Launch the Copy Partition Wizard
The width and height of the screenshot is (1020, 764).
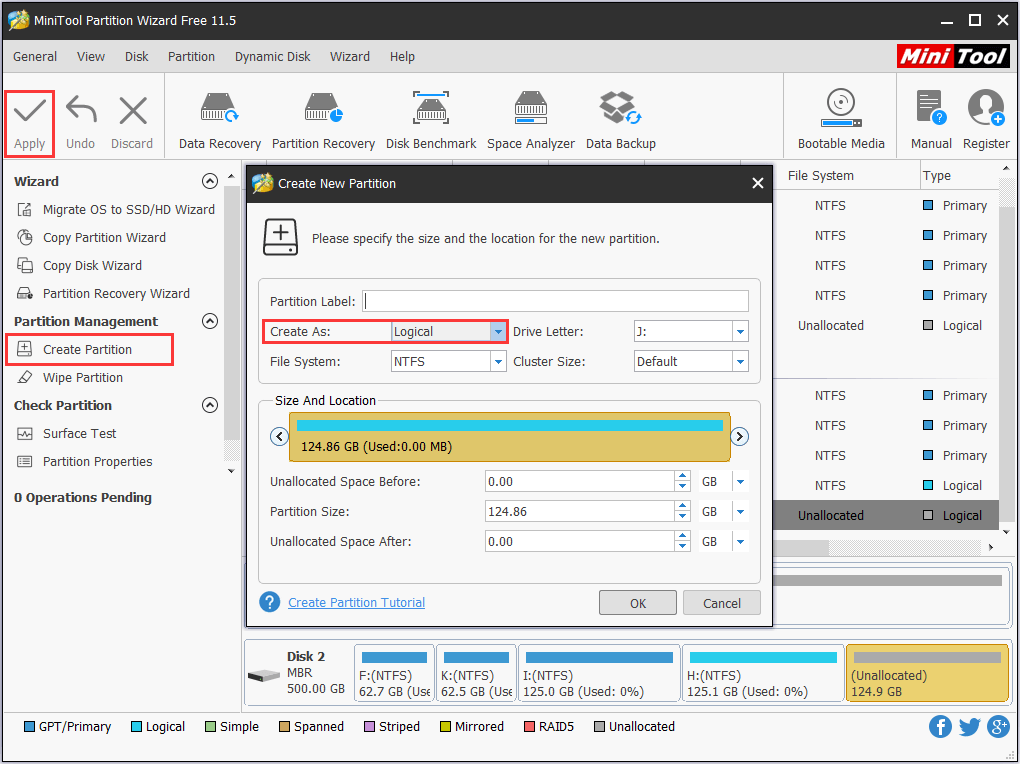click(x=91, y=238)
